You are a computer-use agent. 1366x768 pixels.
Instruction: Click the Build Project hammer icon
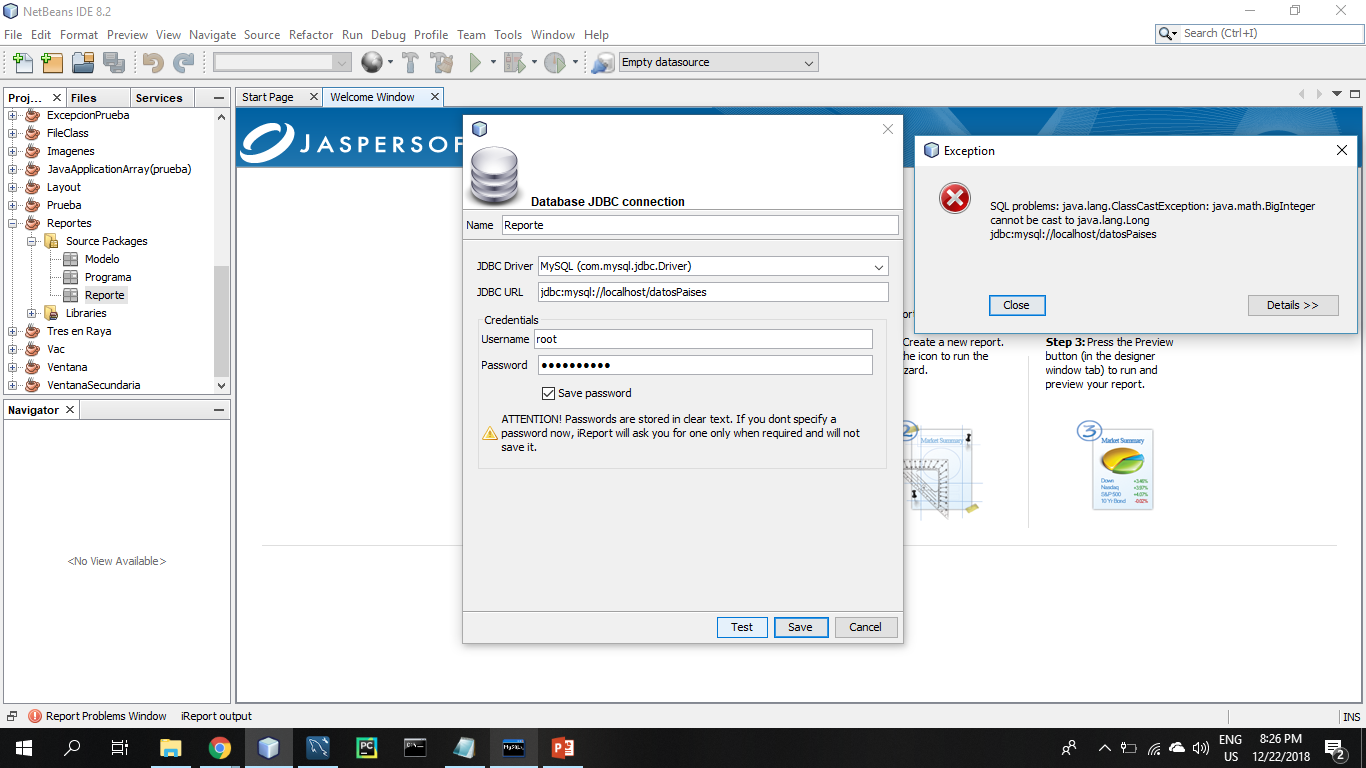(x=410, y=63)
